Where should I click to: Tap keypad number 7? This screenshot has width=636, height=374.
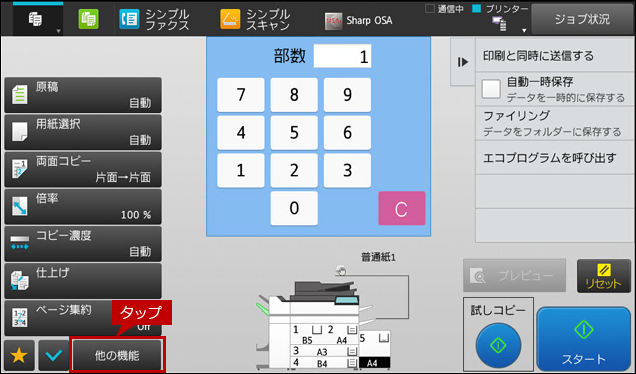(241, 95)
